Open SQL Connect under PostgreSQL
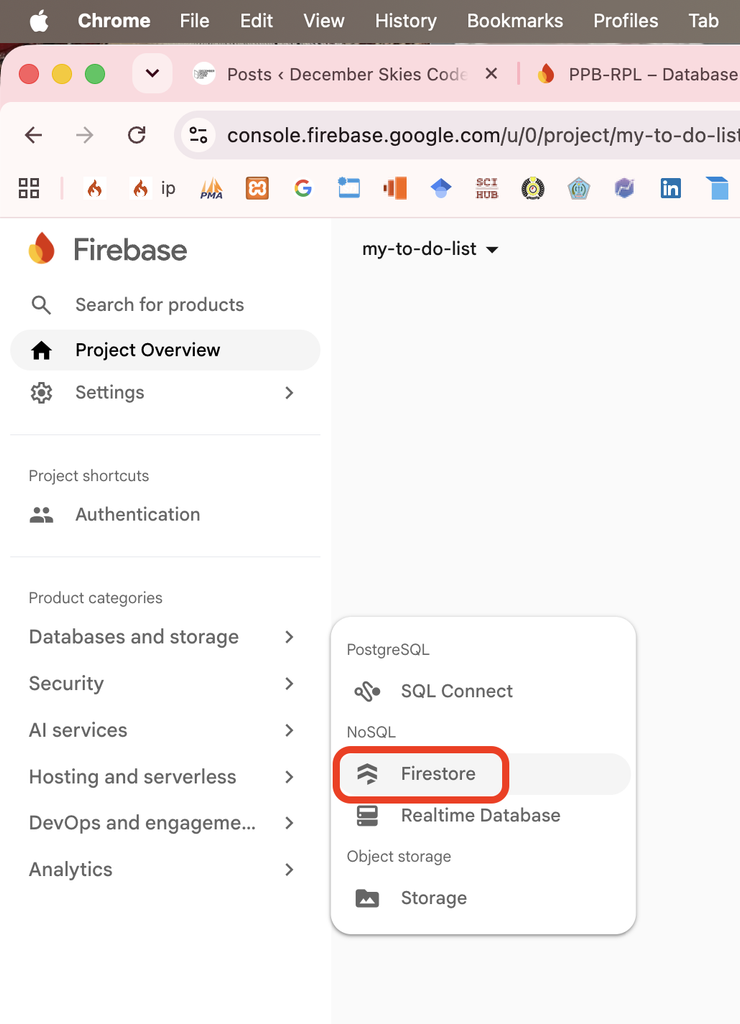The height and width of the screenshot is (1024, 740). pyautogui.click(x=483, y=691)
